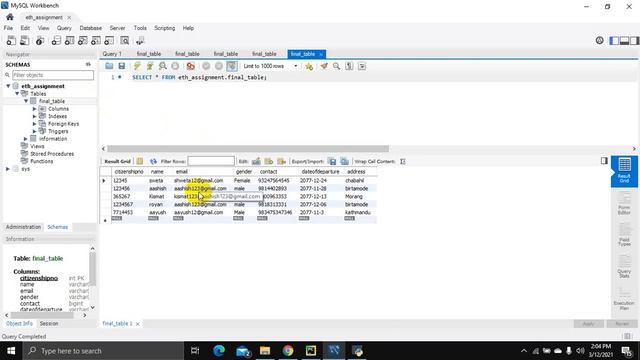The image size is (640, 360).
Task: Expand the sys schema node
Action: pos(8,169)
